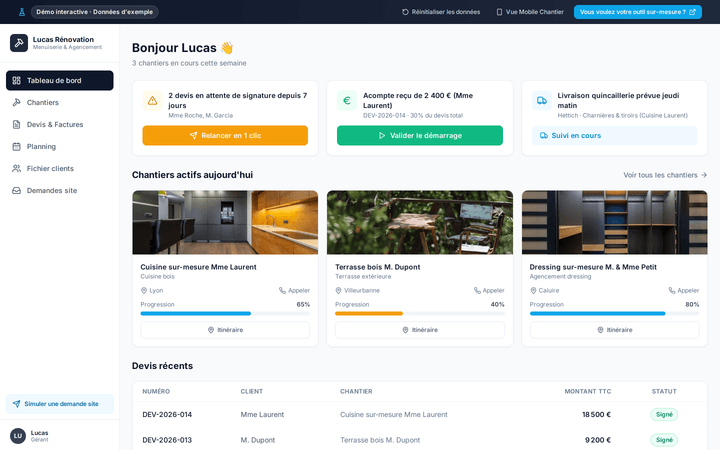Click the Chantiers actifs aujourd'hui heading
This screenshot has width=720, height=450.
[192, 175]
